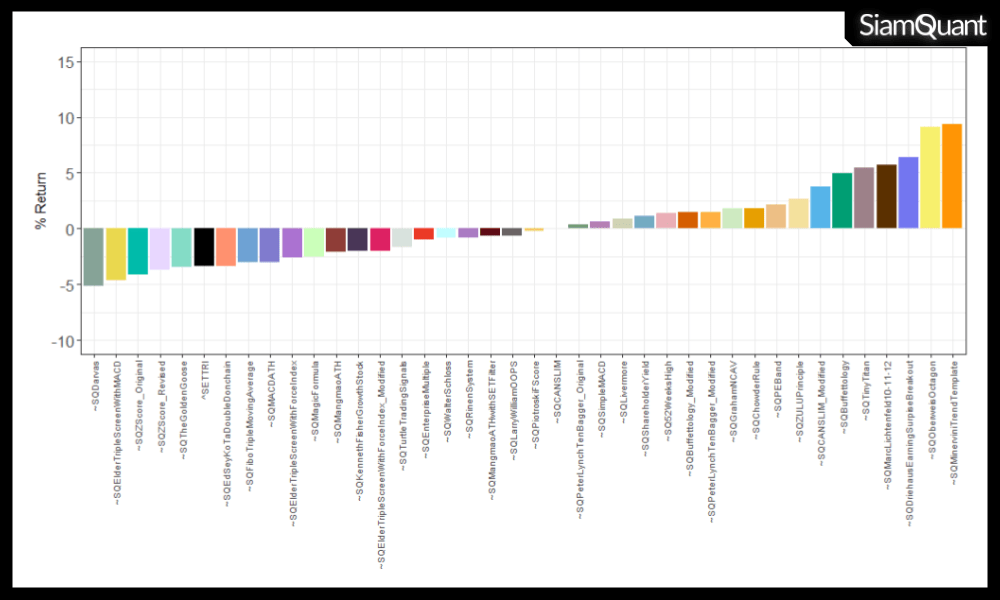Click the teal SQZScore_Original bar
The height and width of the screenshot is (600, 1000).
tap(137, 251)
